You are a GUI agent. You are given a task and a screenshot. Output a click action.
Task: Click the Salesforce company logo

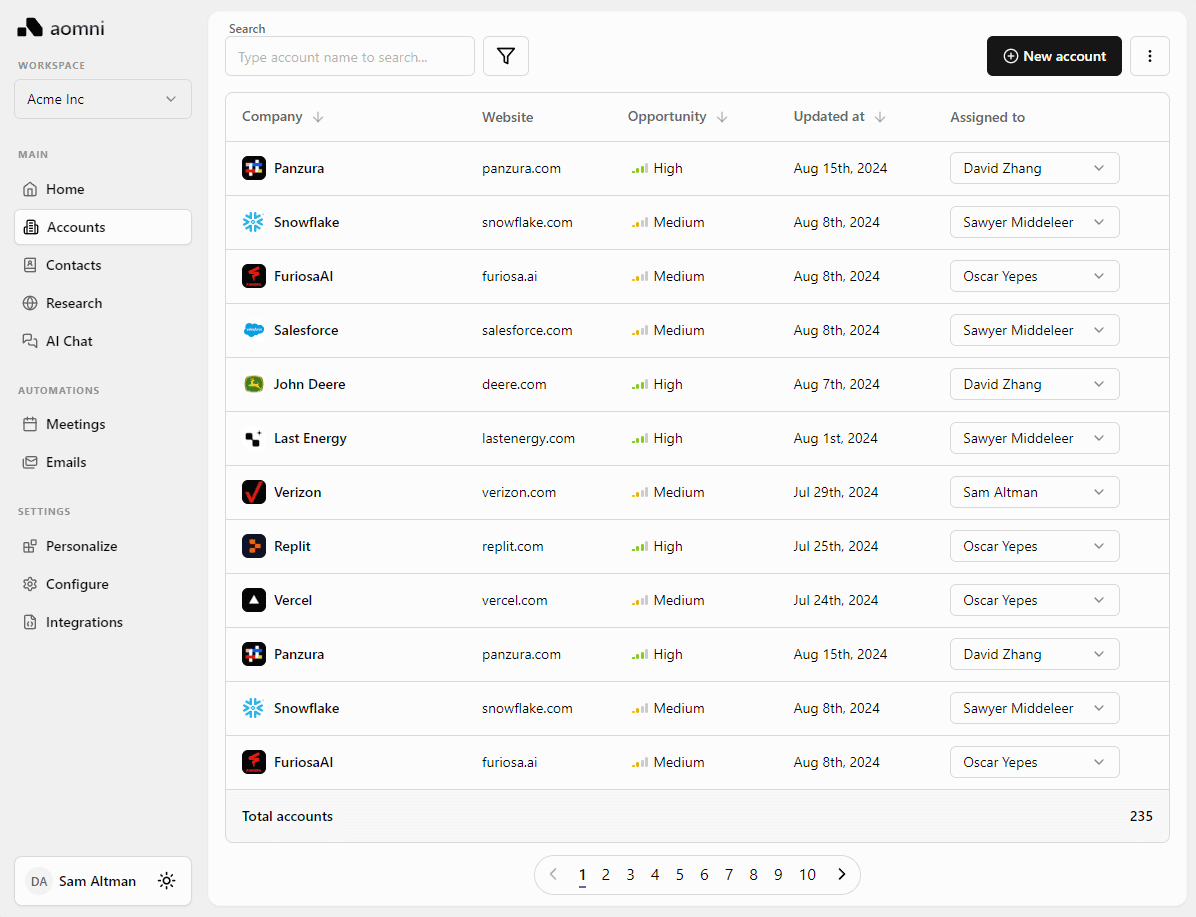pos(253,330)
